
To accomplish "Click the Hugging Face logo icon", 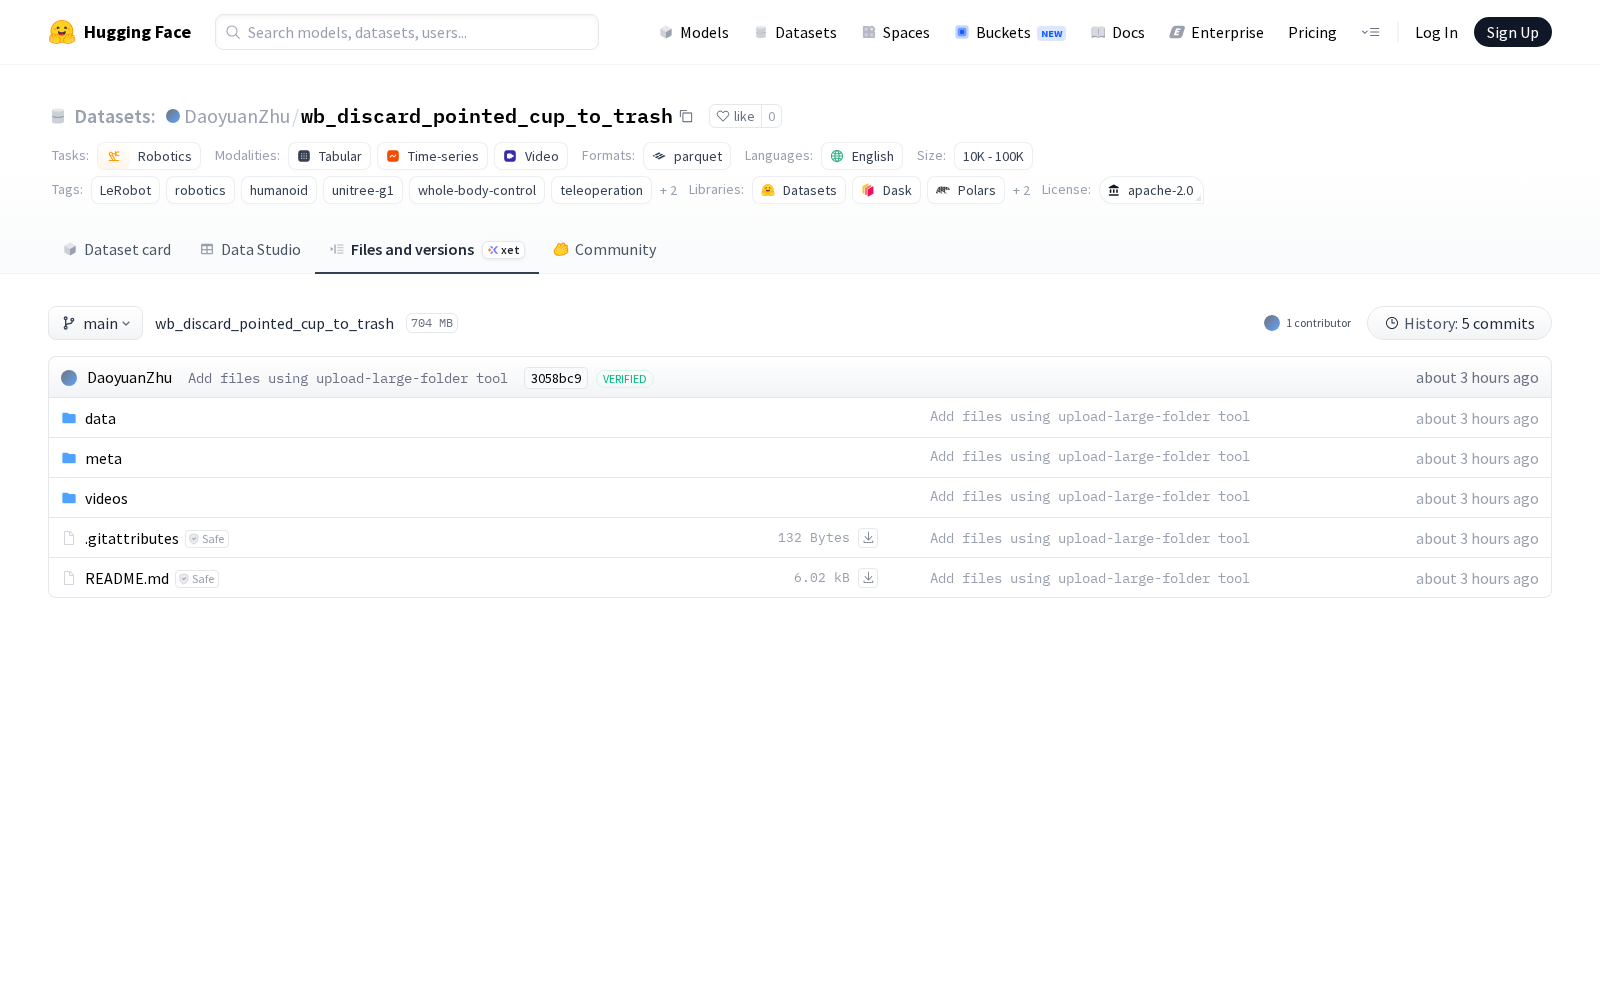I will (62, 32).
